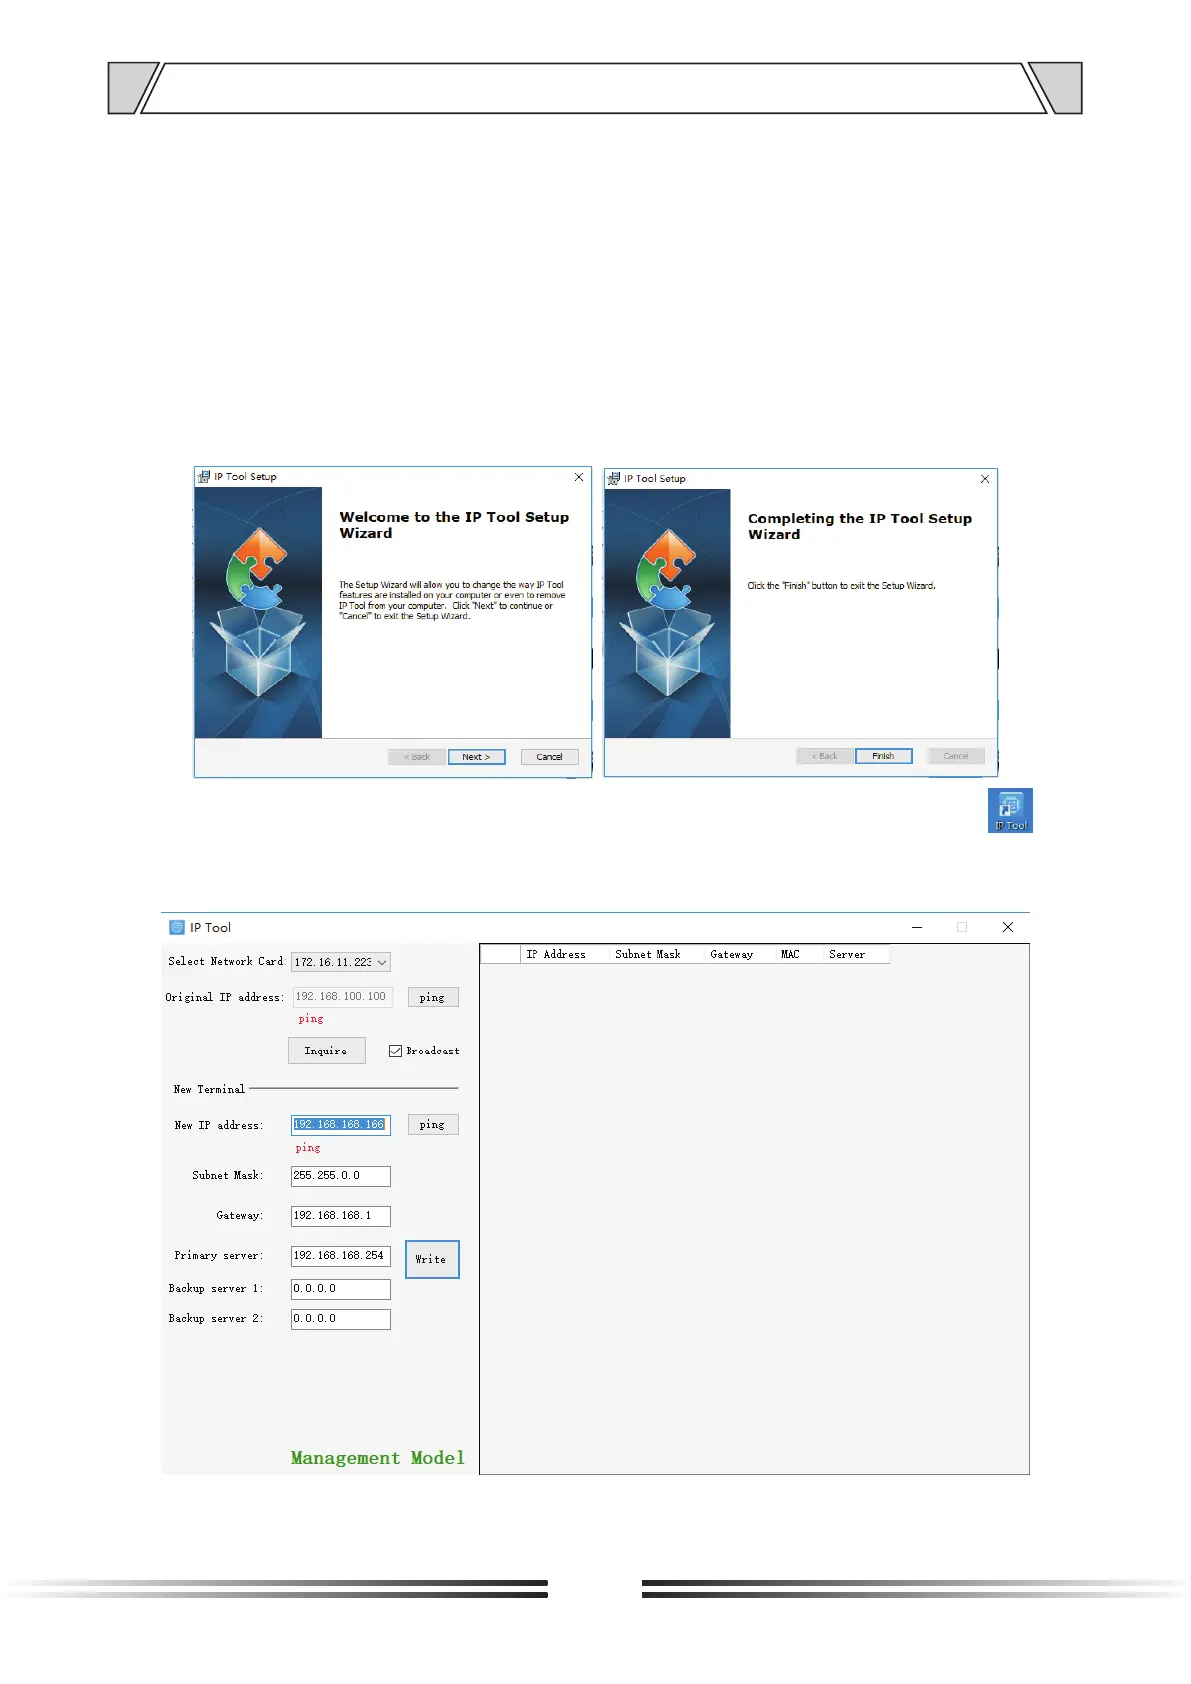This screenshot has width=1191, height=1684.
Task: Click the Inquire button
Action: [326, 1051]
